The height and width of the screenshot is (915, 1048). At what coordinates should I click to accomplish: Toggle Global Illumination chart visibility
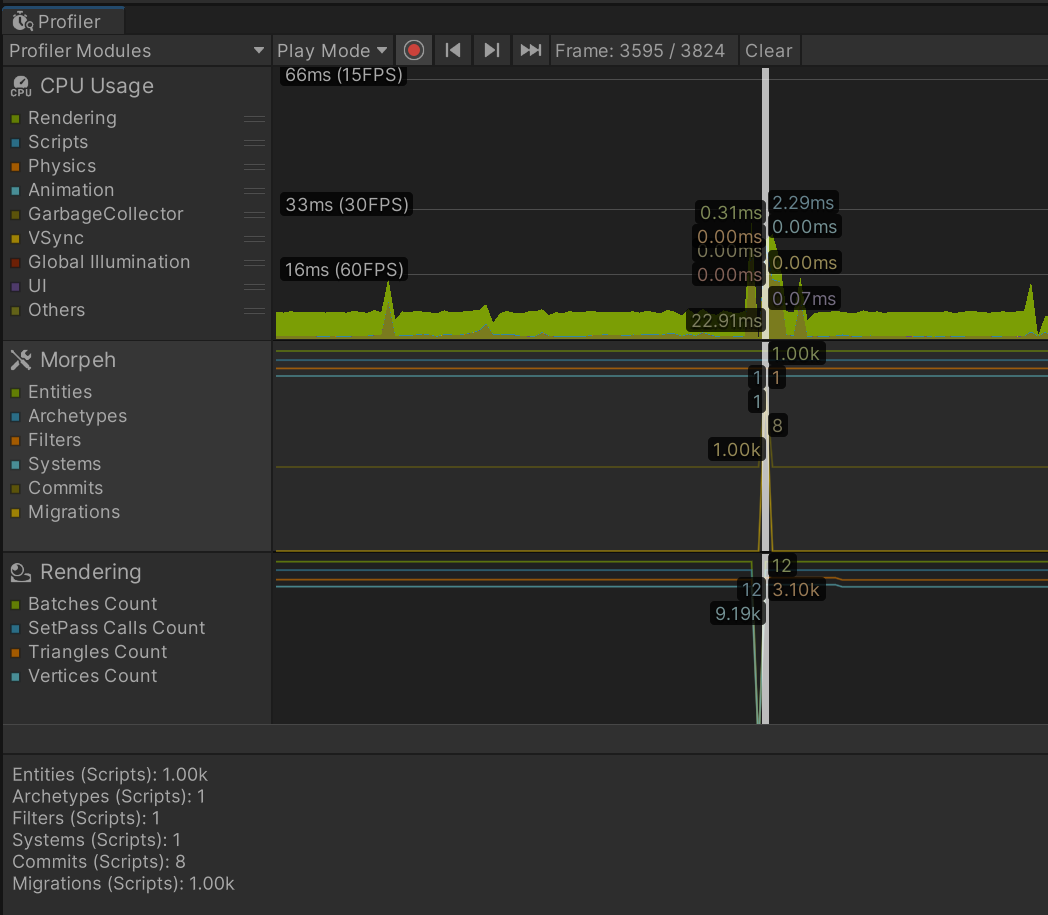[15, 263]
